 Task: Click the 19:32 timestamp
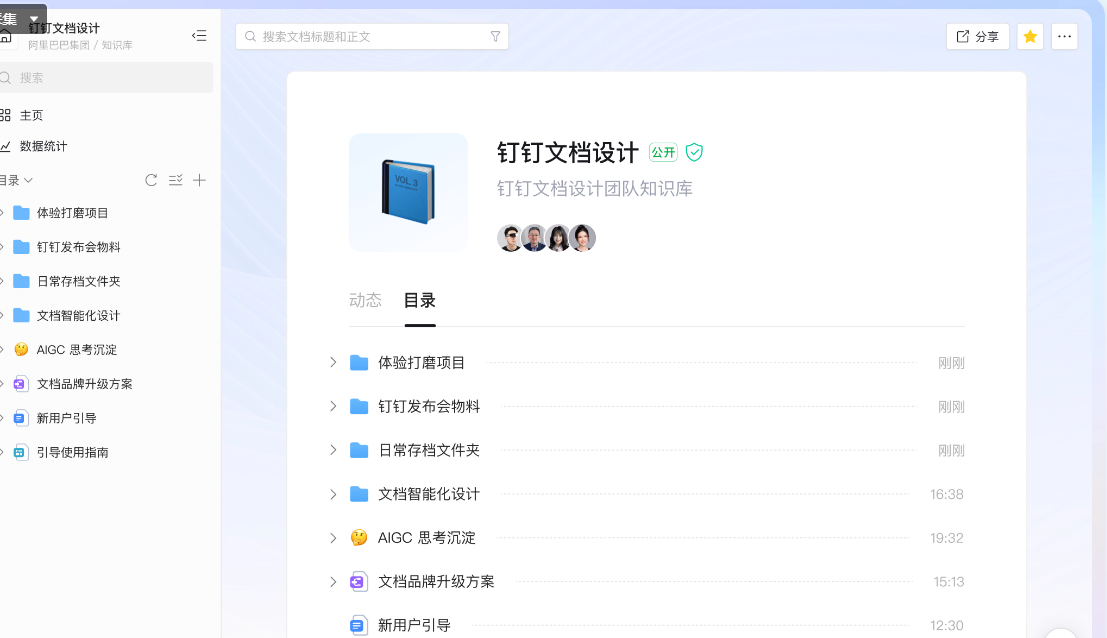point(947,538)
